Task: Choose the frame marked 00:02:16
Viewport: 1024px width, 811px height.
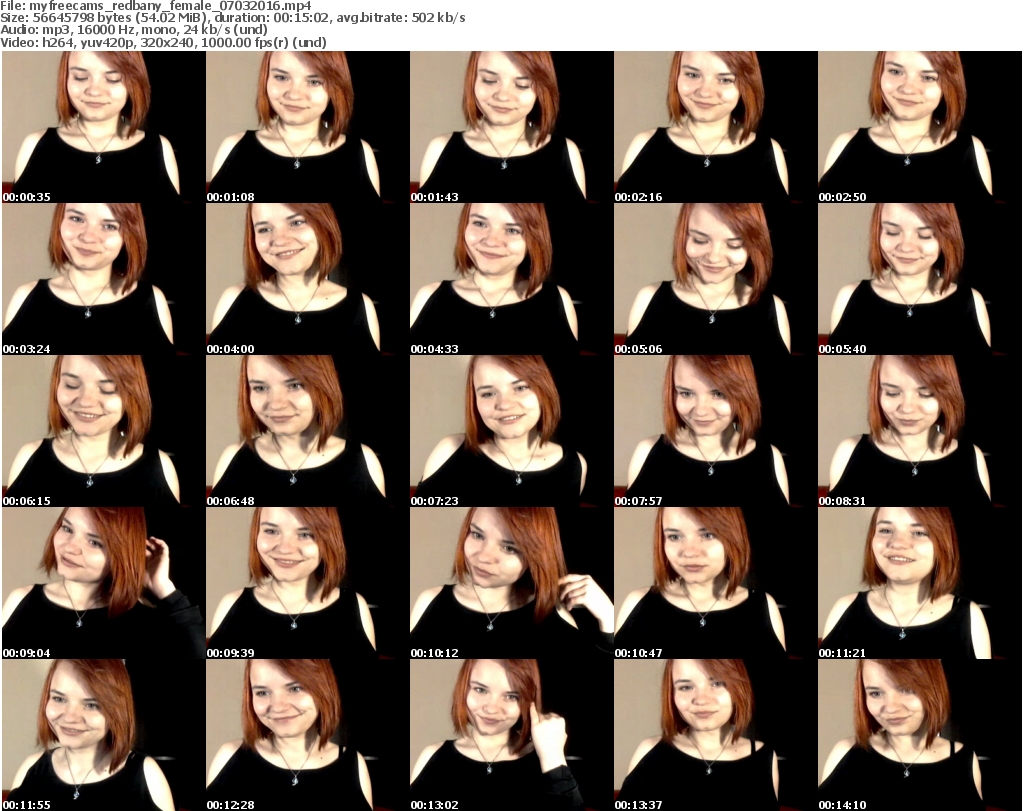Action: pyautogui.click(x=714, y=127)
